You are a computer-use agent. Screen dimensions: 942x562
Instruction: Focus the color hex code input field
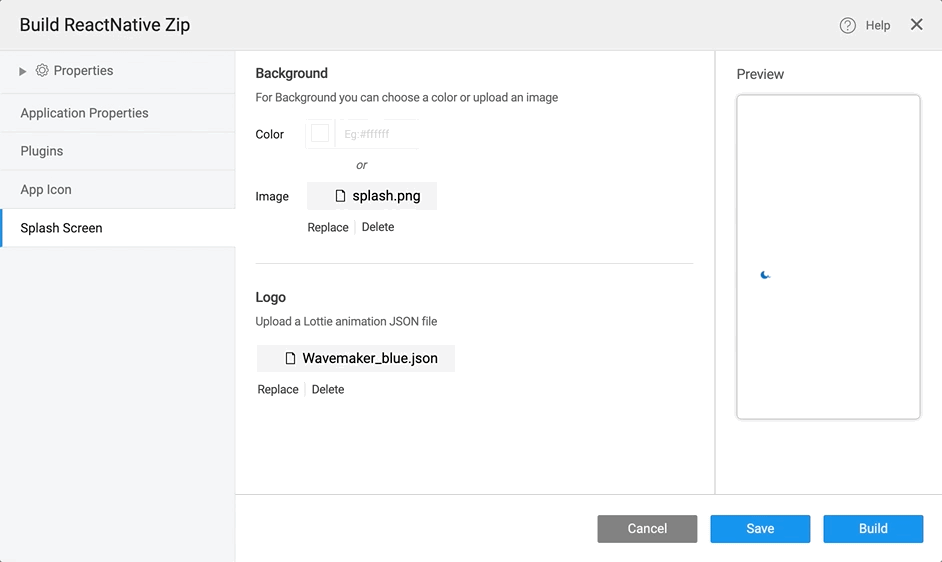378,134
